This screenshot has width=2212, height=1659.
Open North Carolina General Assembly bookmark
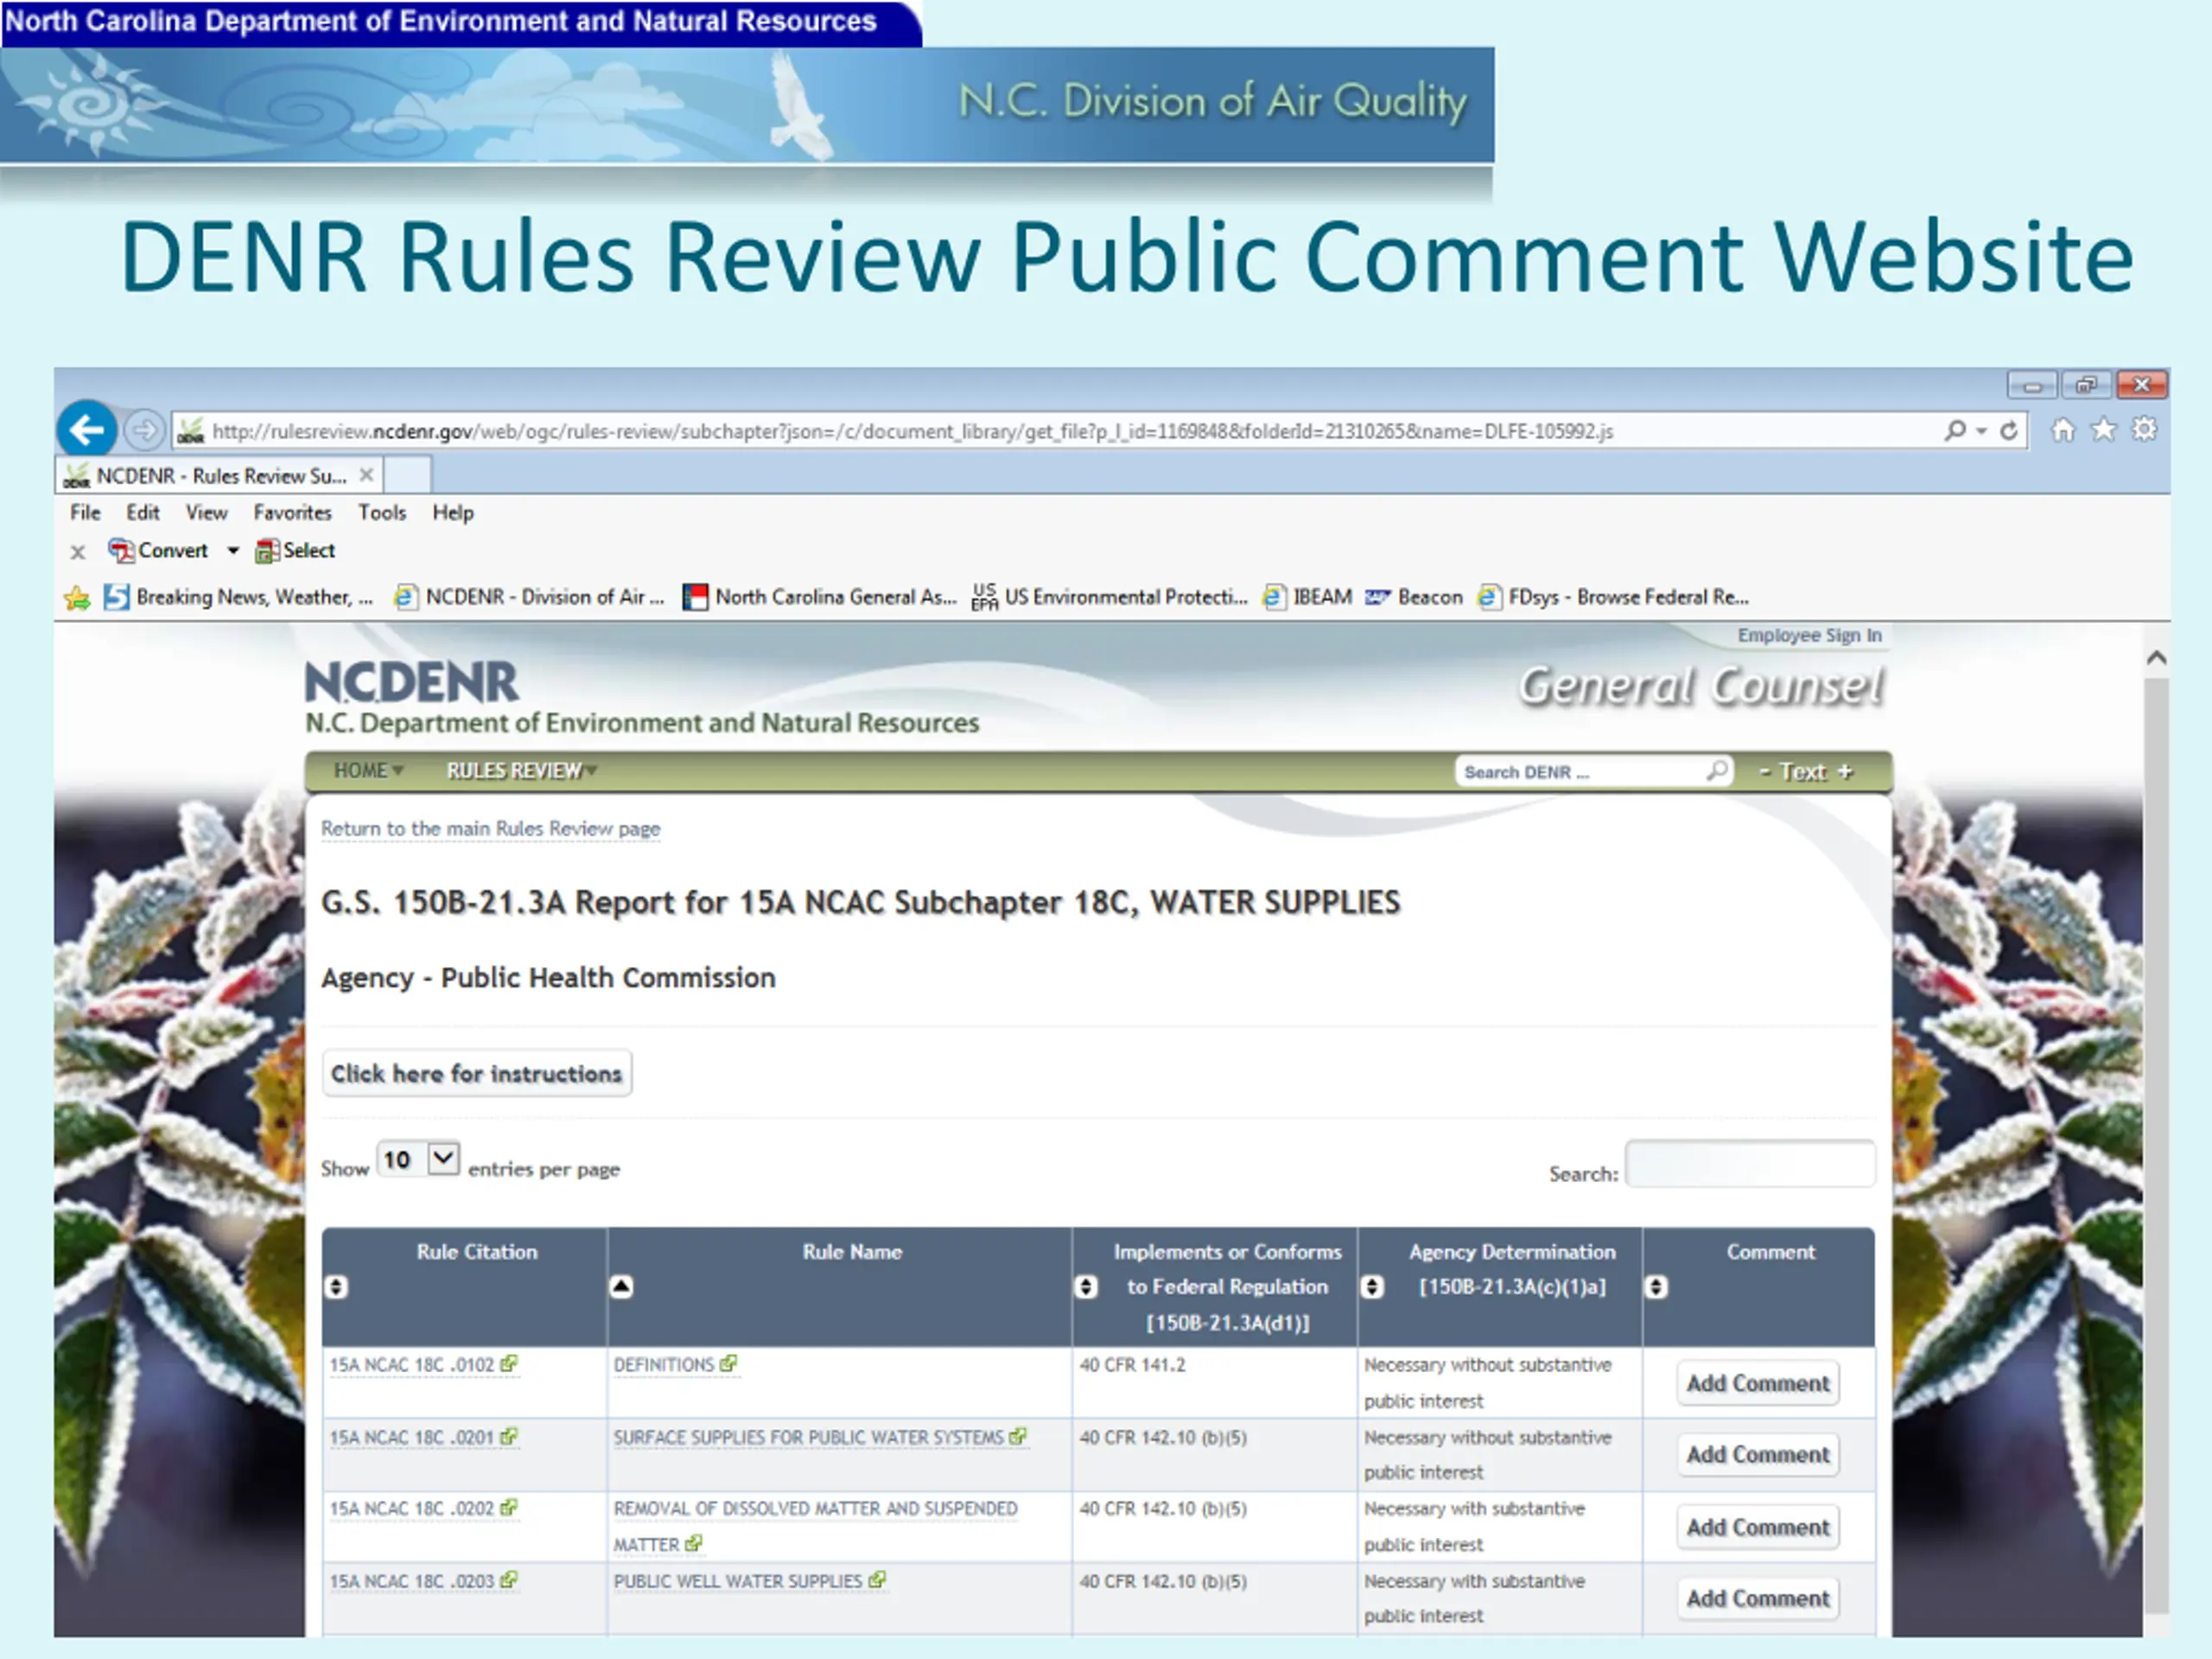click(x=820, y=597)
